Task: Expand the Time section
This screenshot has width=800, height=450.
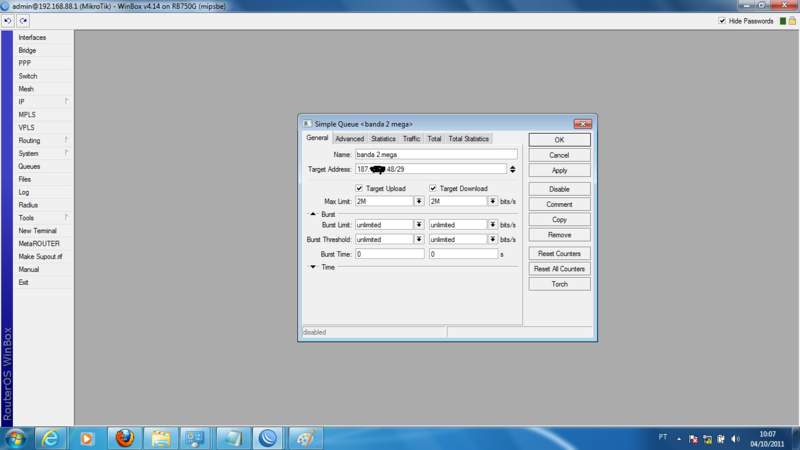Action: tap(313, 267)
